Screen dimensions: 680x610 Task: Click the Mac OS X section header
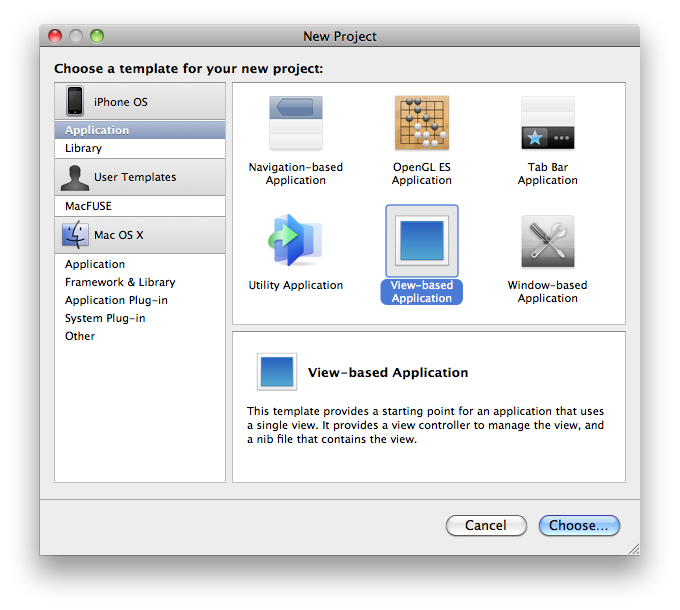140,235
